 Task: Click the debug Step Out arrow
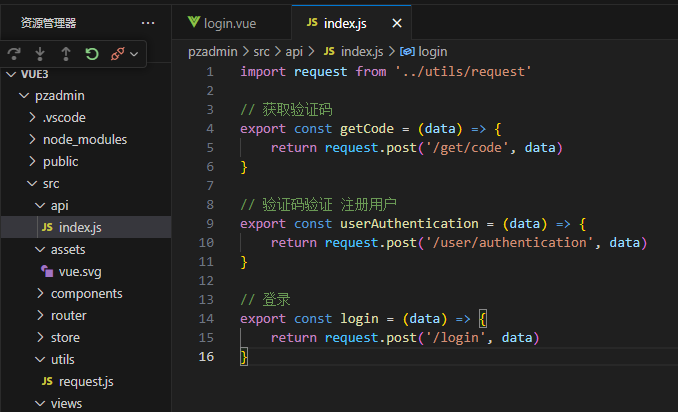(x=66, y=54)
